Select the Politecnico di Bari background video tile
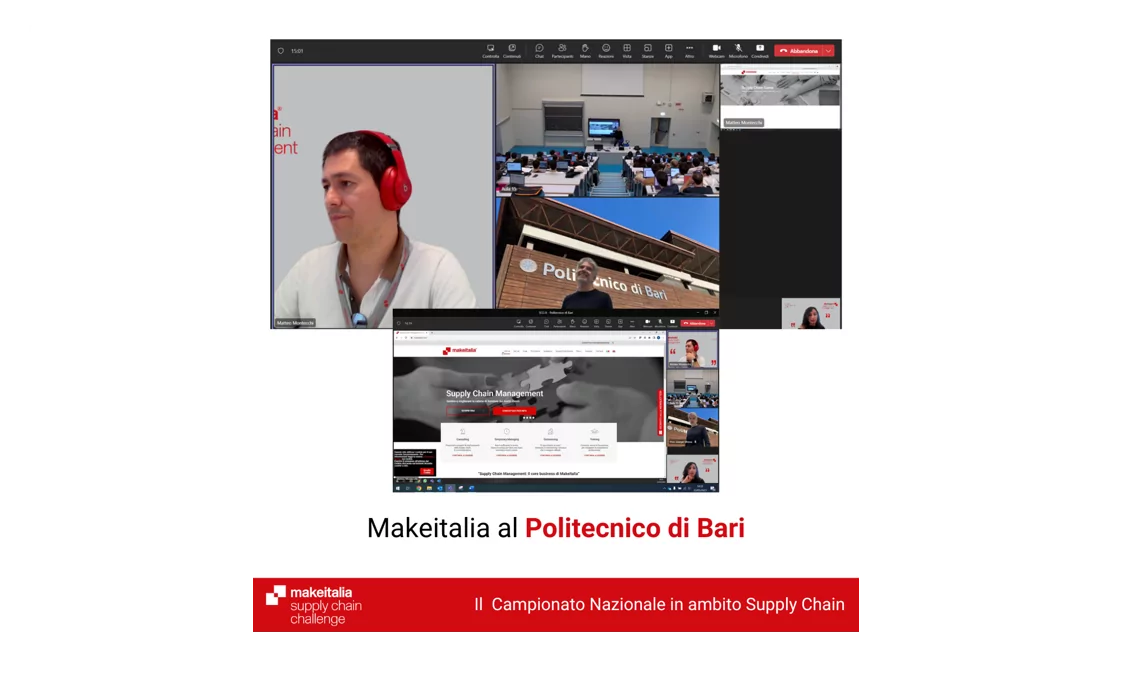1141x689 pixels. (x=607, y=253)
